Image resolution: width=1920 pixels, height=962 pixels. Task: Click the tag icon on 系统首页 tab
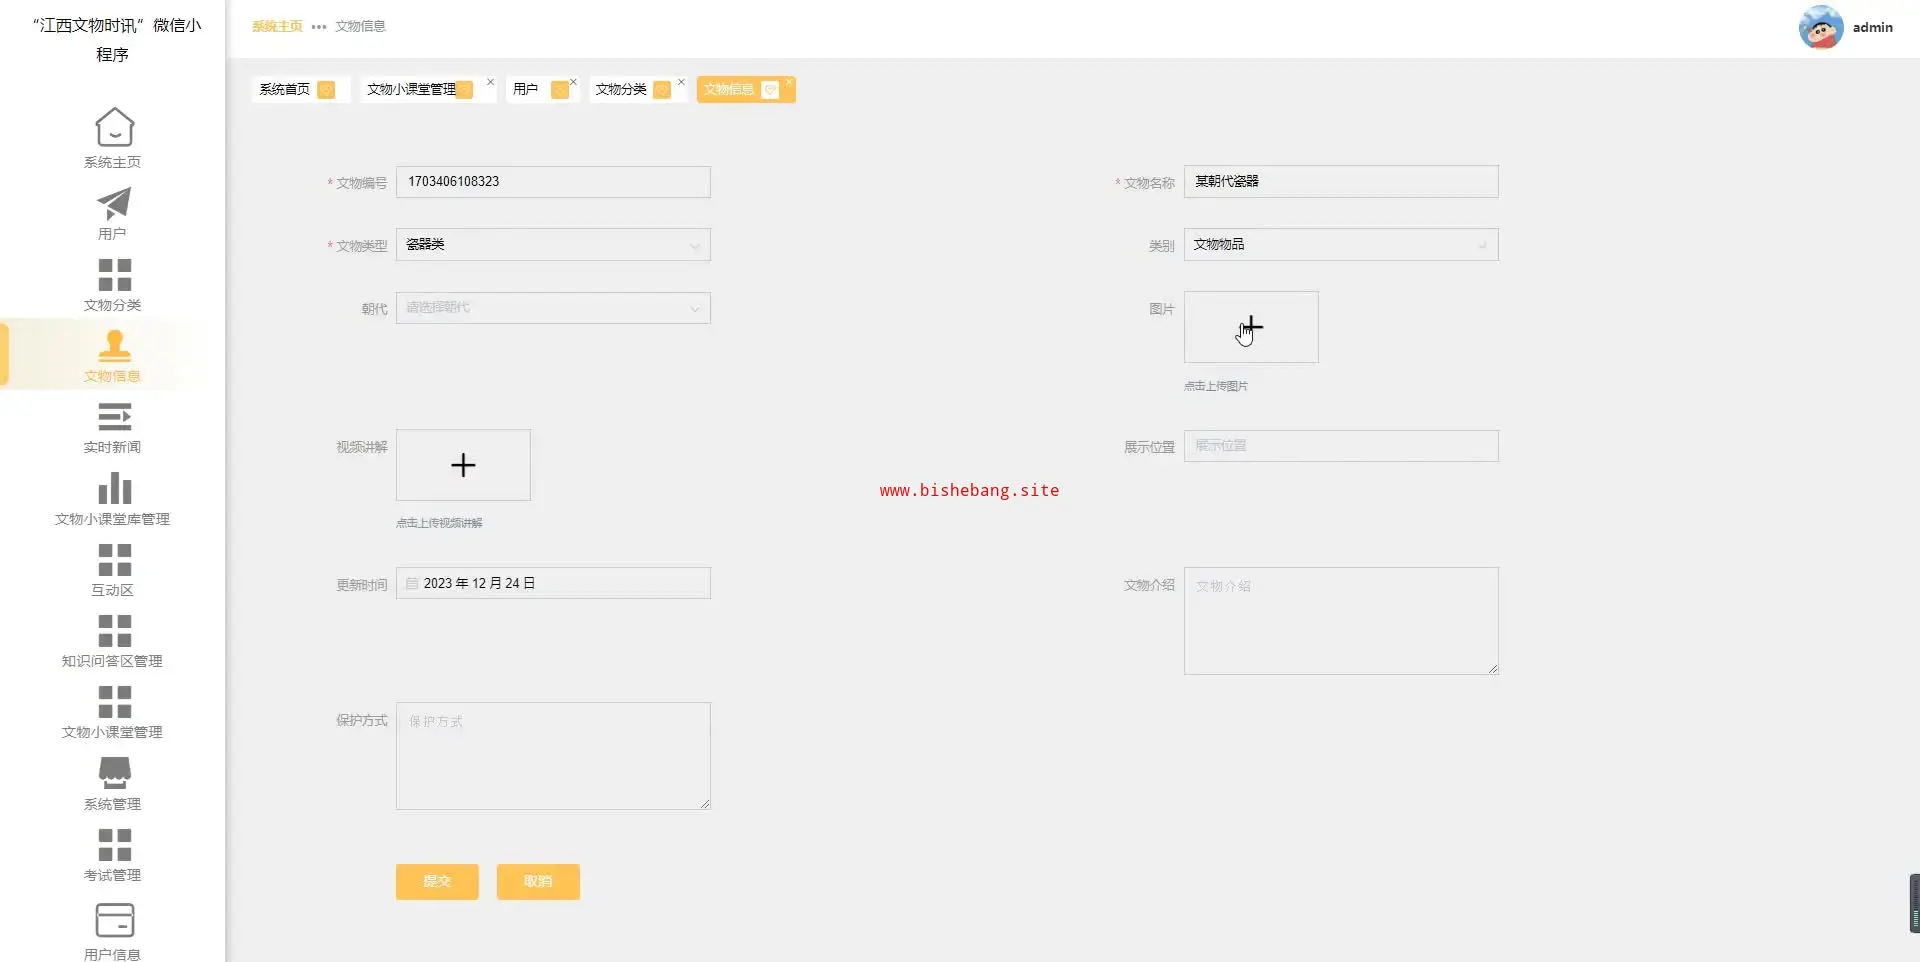pyautogui.click(x=326, y=90)
